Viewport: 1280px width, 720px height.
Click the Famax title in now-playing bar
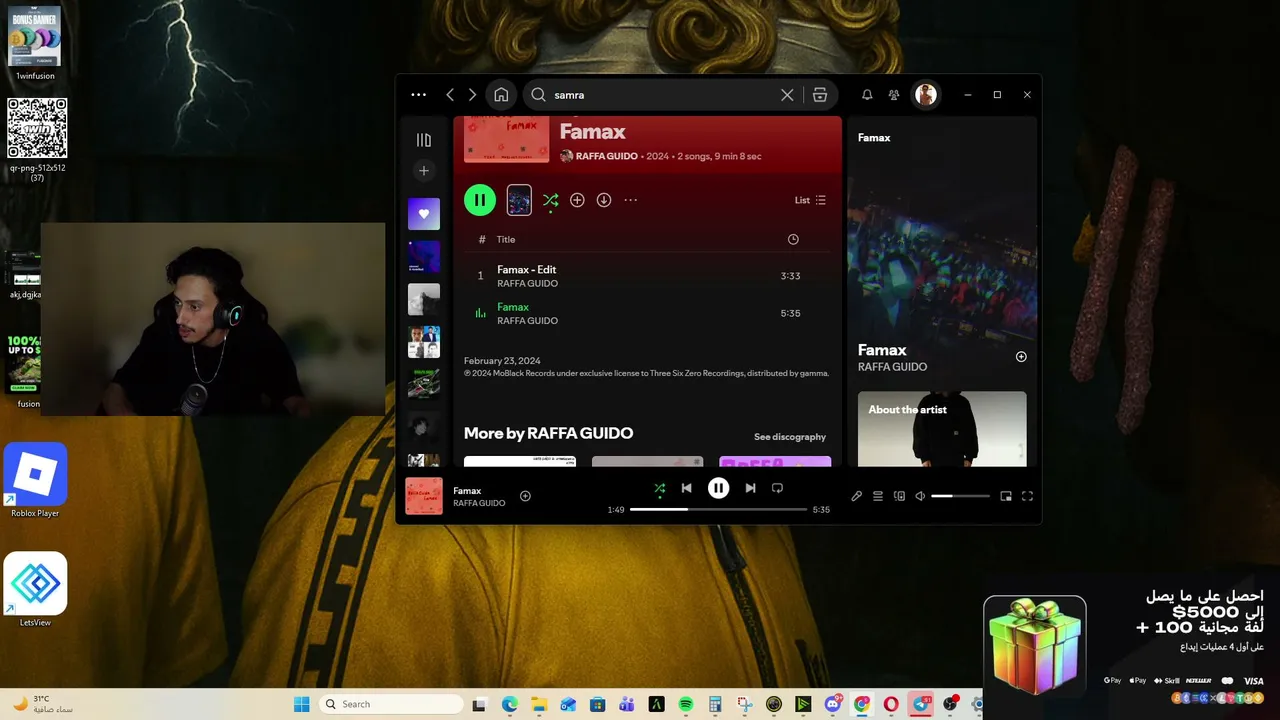(467, 491)
